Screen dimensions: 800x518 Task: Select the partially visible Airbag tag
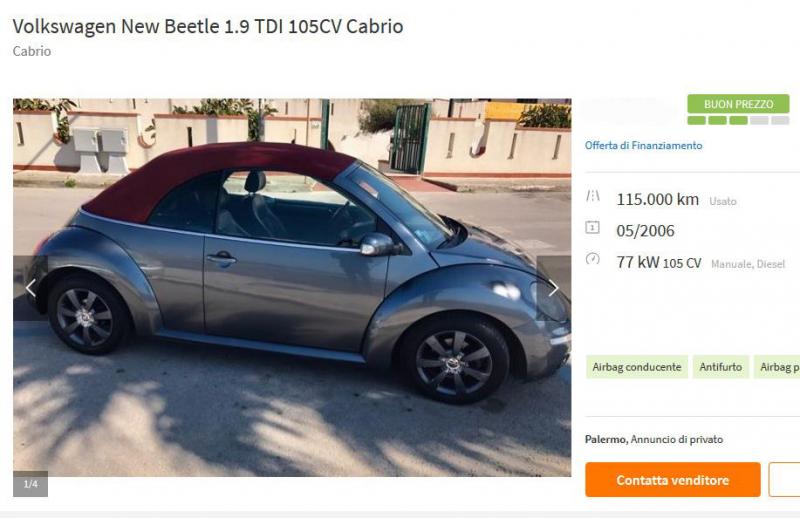[x=777, y=367]
